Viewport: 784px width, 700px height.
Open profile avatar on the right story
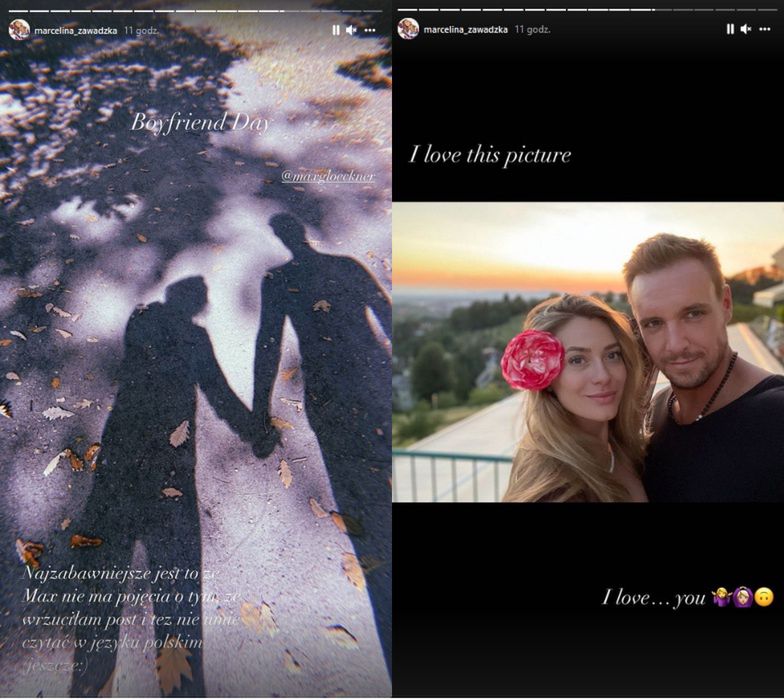pos(408,28)
